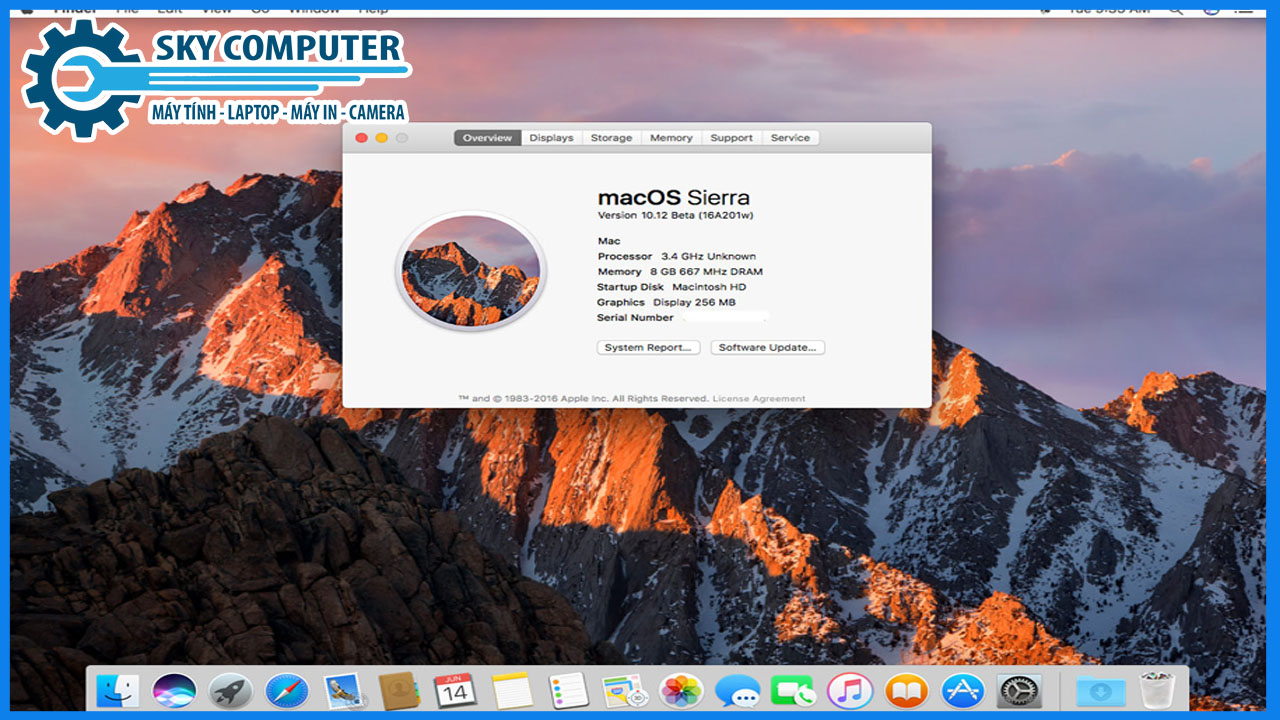
Task: Go to the Support tab
Action: coord(731,138)
